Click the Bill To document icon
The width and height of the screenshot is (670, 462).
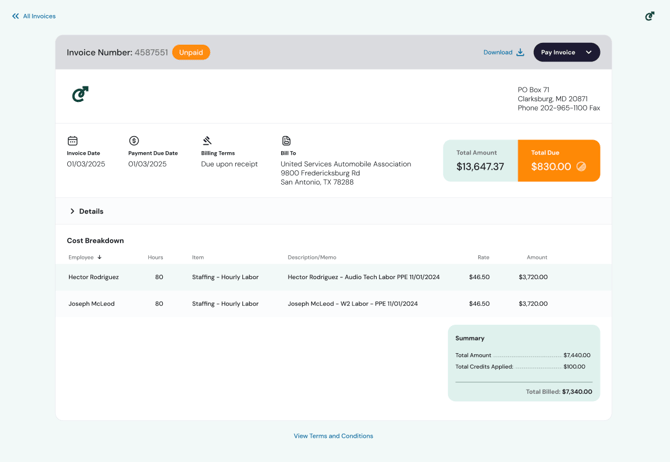286,141
